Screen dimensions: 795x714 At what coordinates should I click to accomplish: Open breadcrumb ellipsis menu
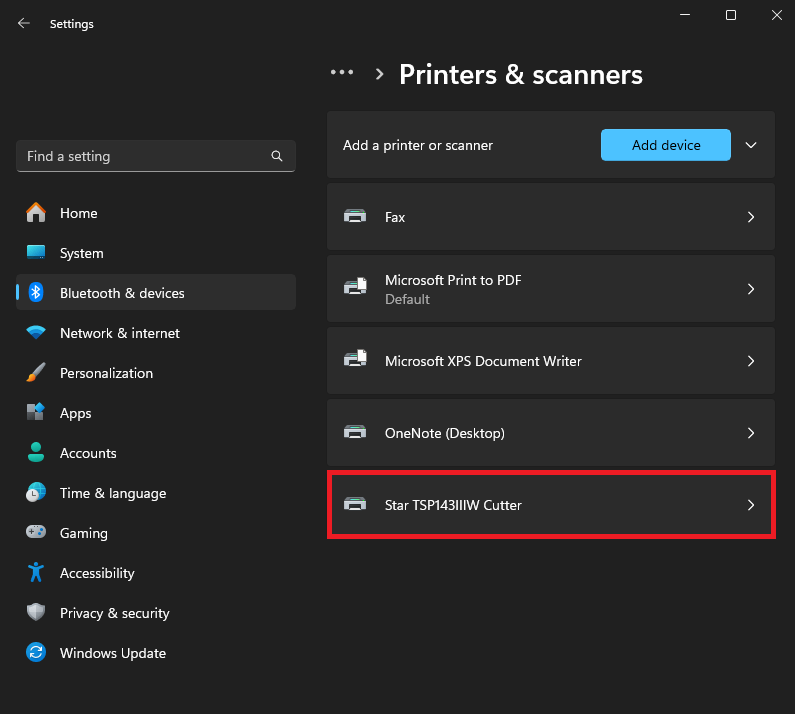[x=342, y=72]
